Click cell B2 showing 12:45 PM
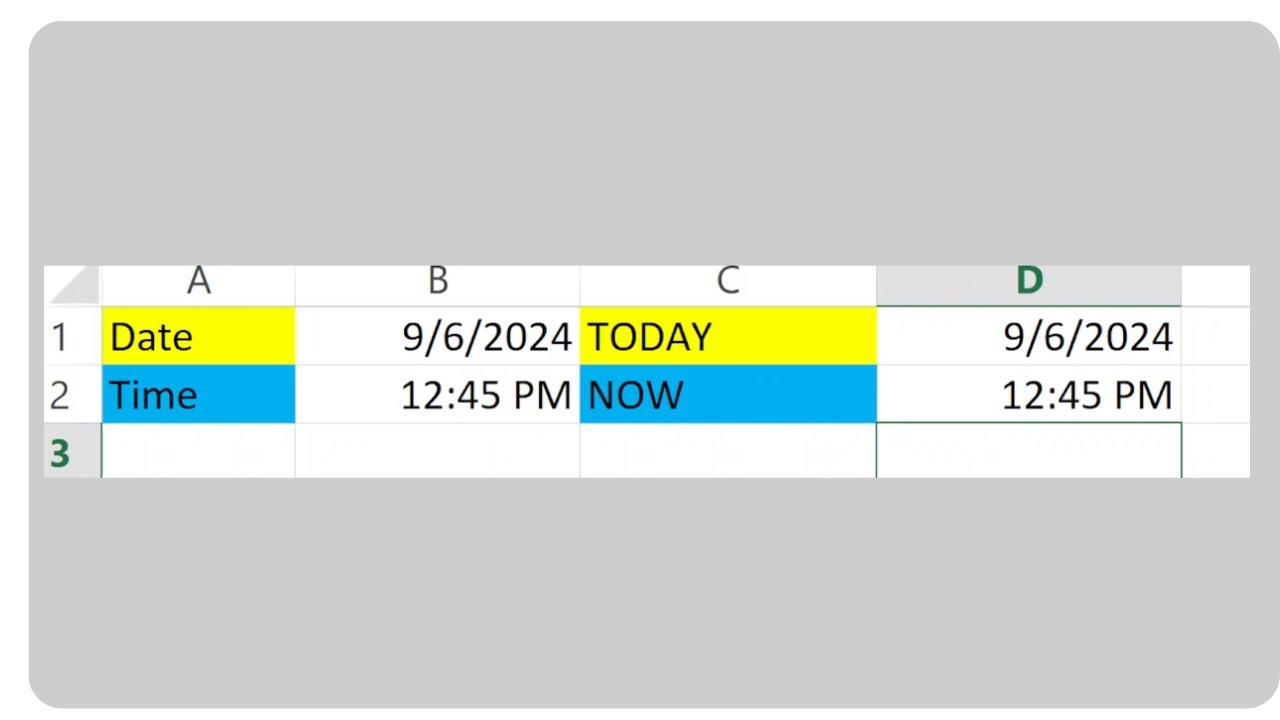Screen dimensions: 1280x720 click(437, 395)
